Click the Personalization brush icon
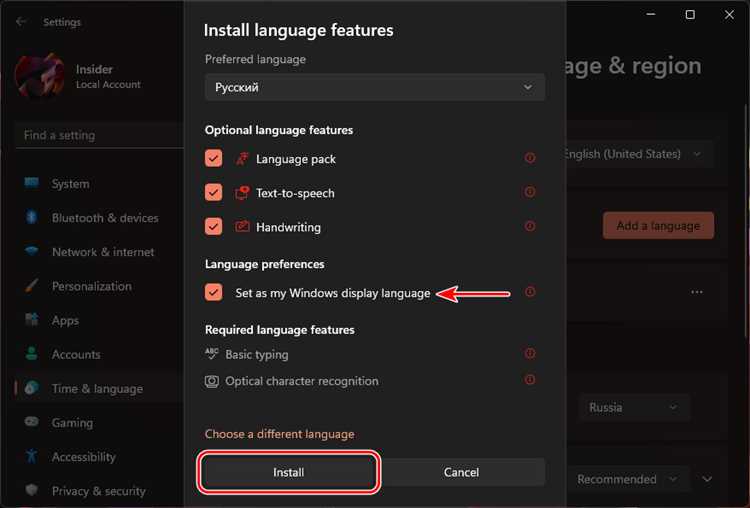750x508 pixels. pyautogui.click(x=32, y=286)
